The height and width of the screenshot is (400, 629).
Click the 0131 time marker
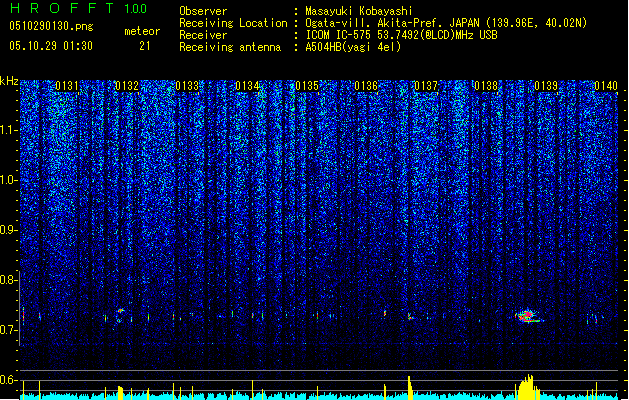(x=67, y=86)
